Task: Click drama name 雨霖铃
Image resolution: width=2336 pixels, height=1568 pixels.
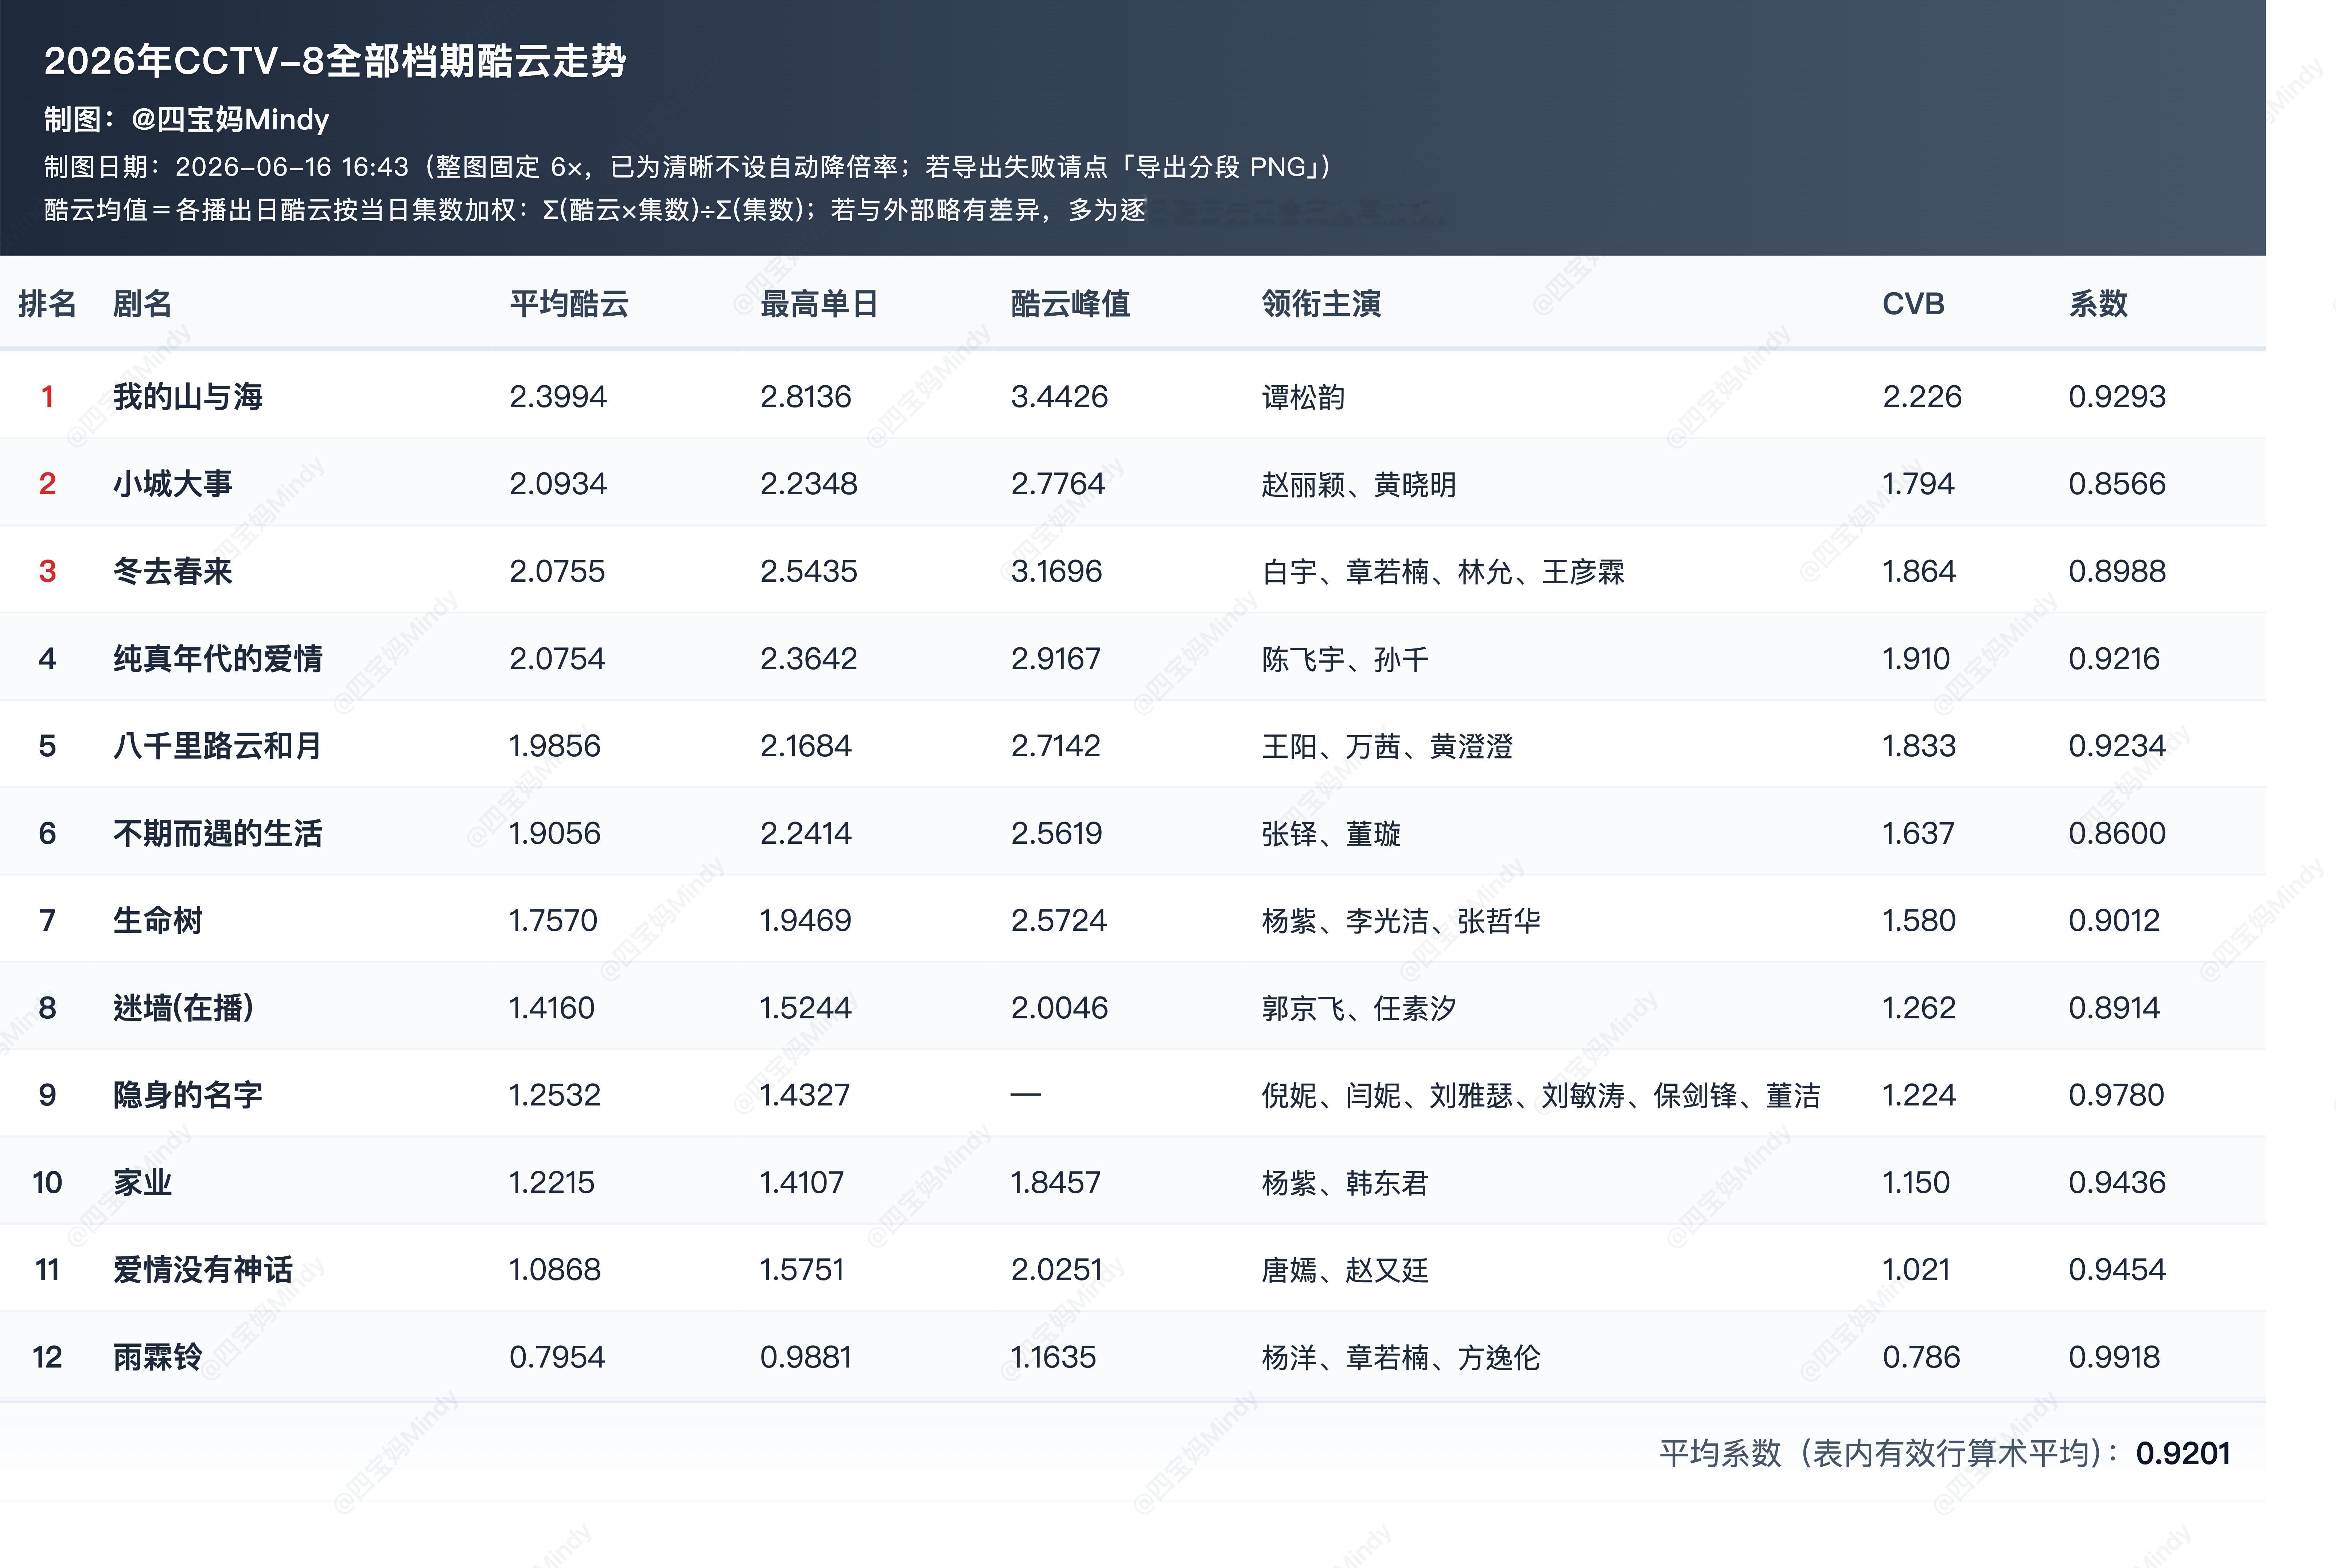Action: (x=158, y=1357)
